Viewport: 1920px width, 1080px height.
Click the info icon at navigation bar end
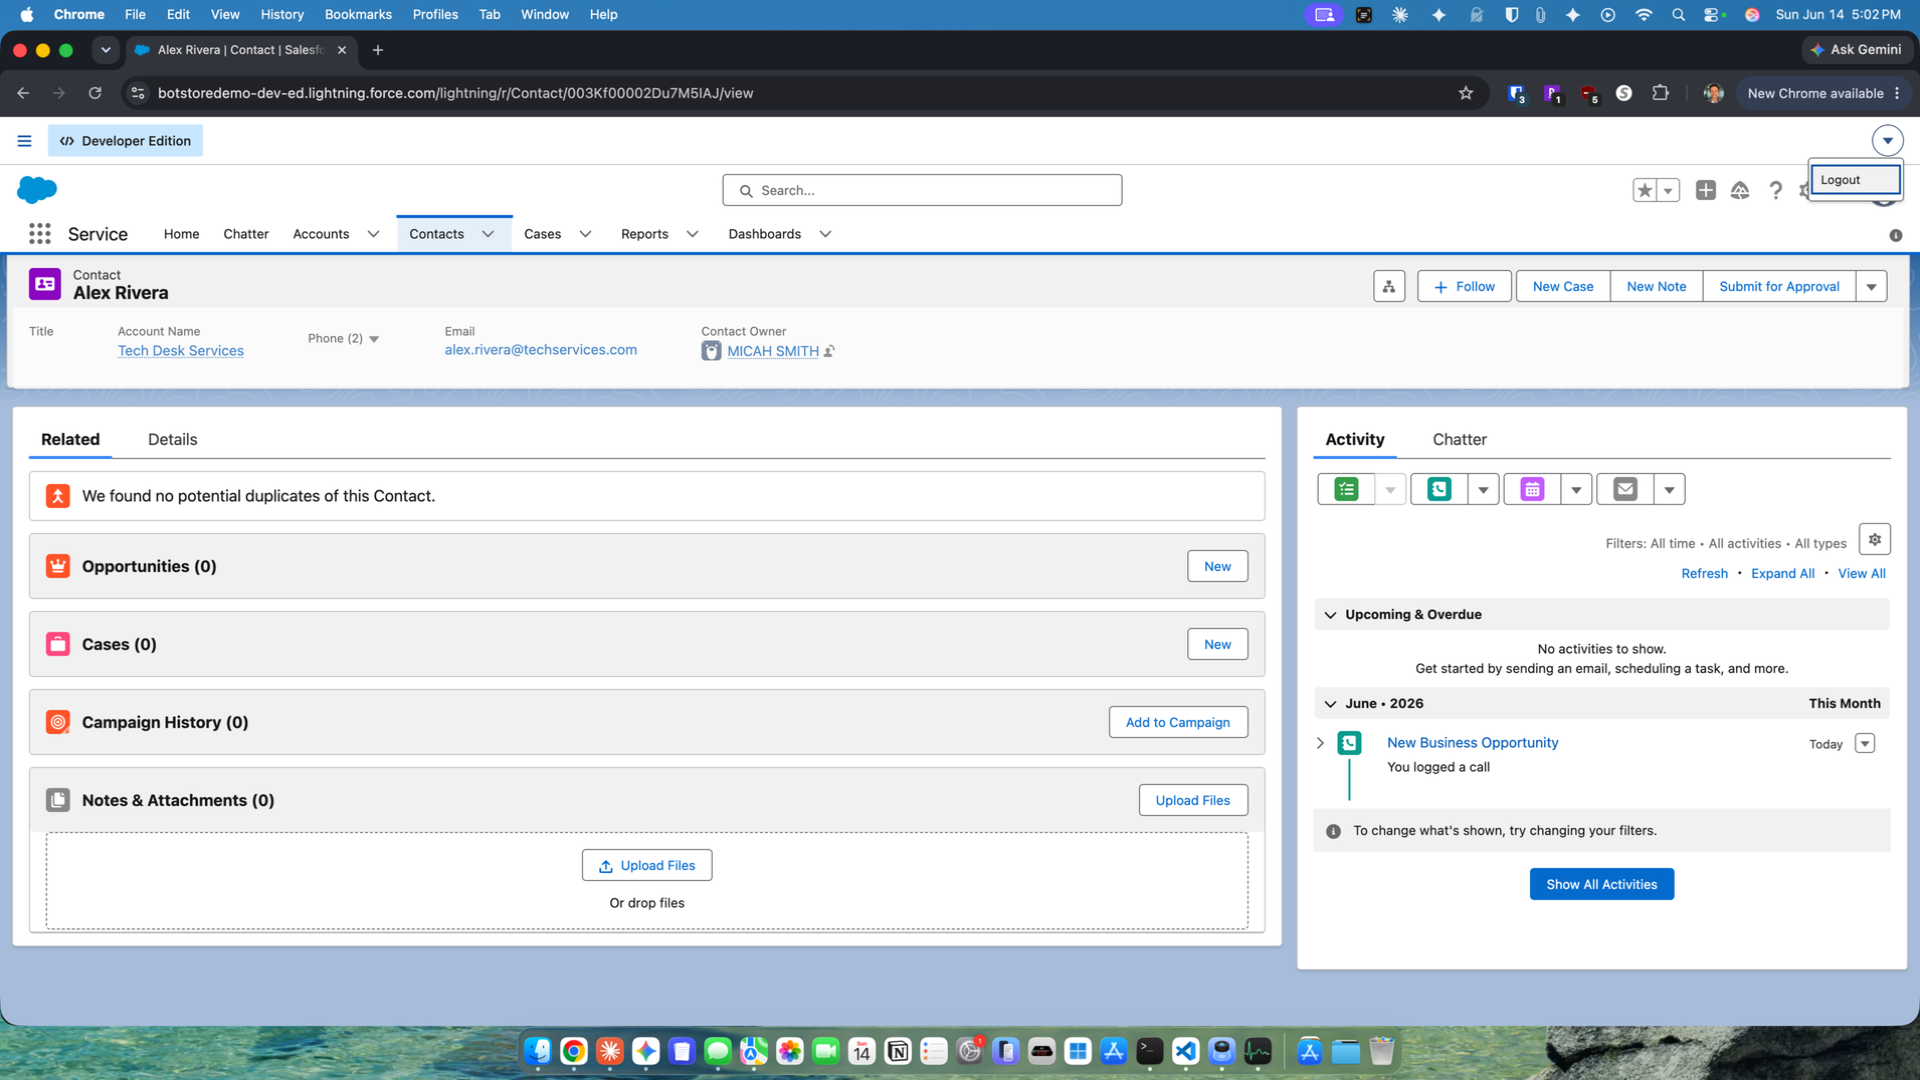coord(1895,235)
